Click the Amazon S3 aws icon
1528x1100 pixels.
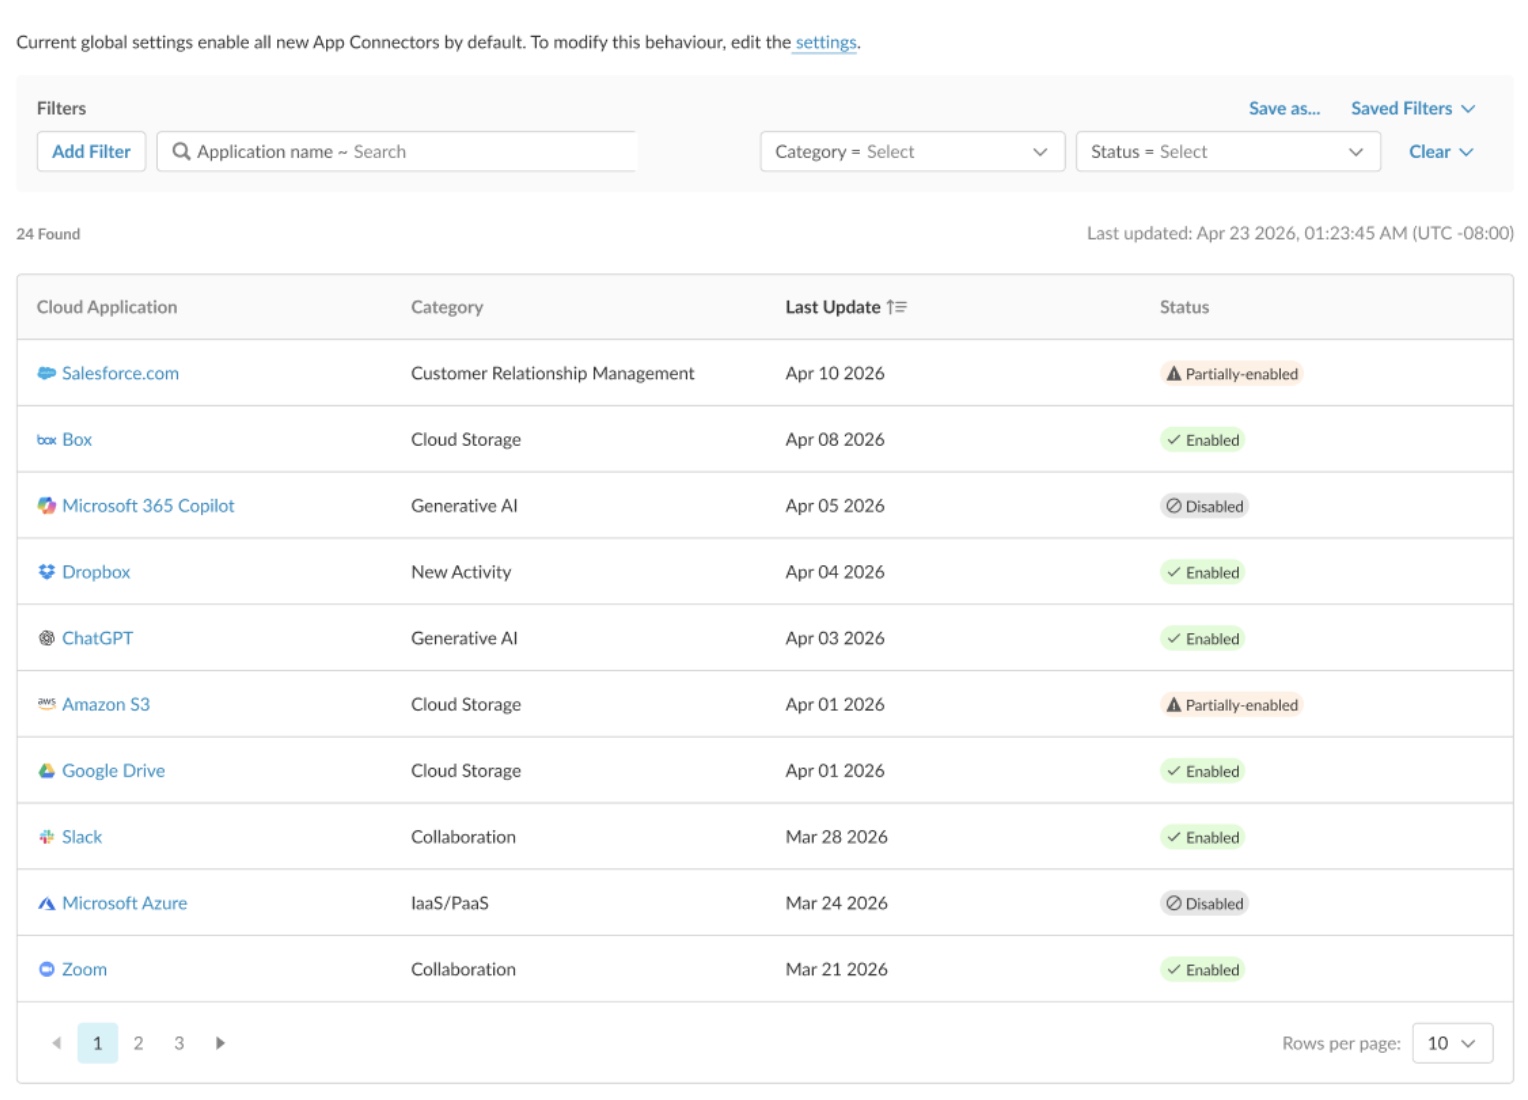tap(46, 704)
